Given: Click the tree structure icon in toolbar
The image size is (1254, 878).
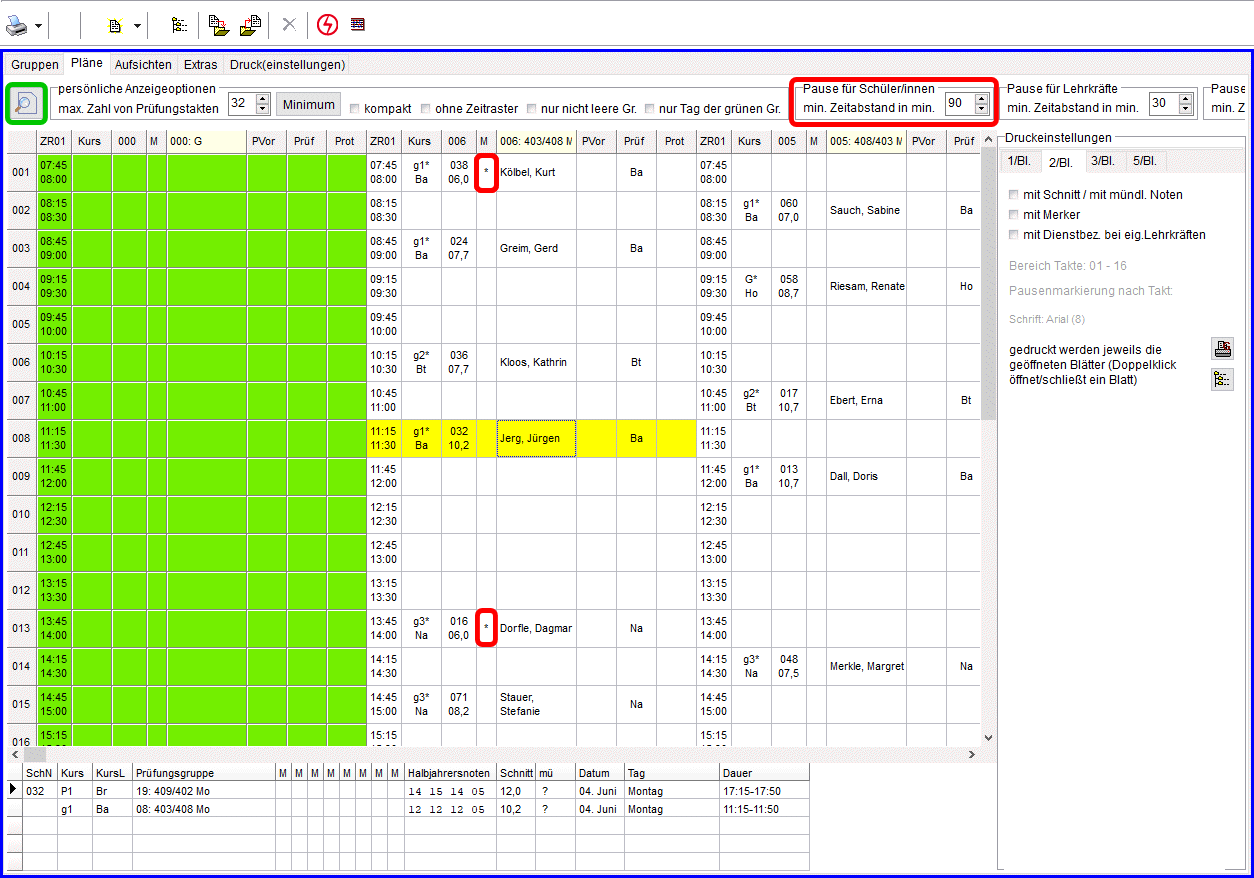Looking at the screenshot, I should point(179,25).
